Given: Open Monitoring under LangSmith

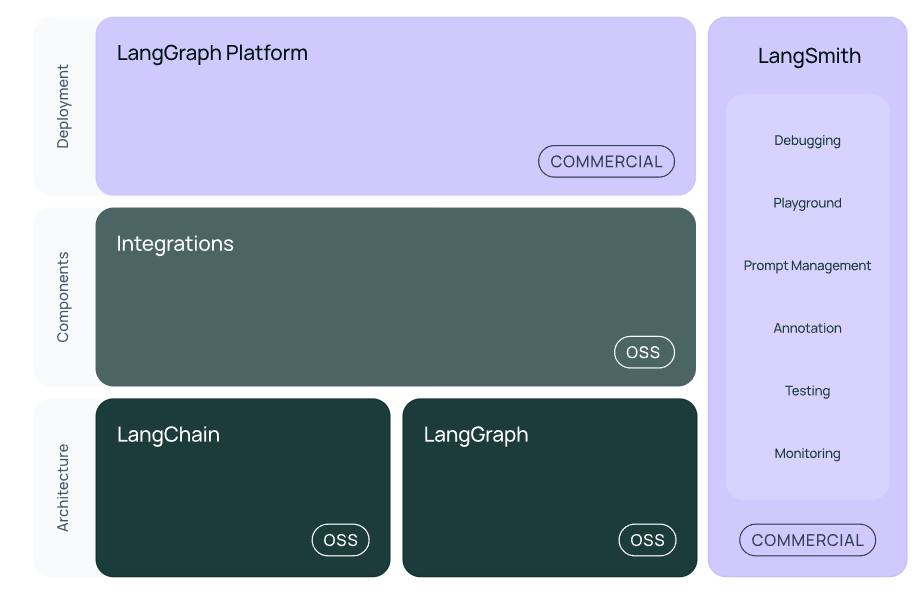Looking at the screenshot, I should tap(807, 454).
